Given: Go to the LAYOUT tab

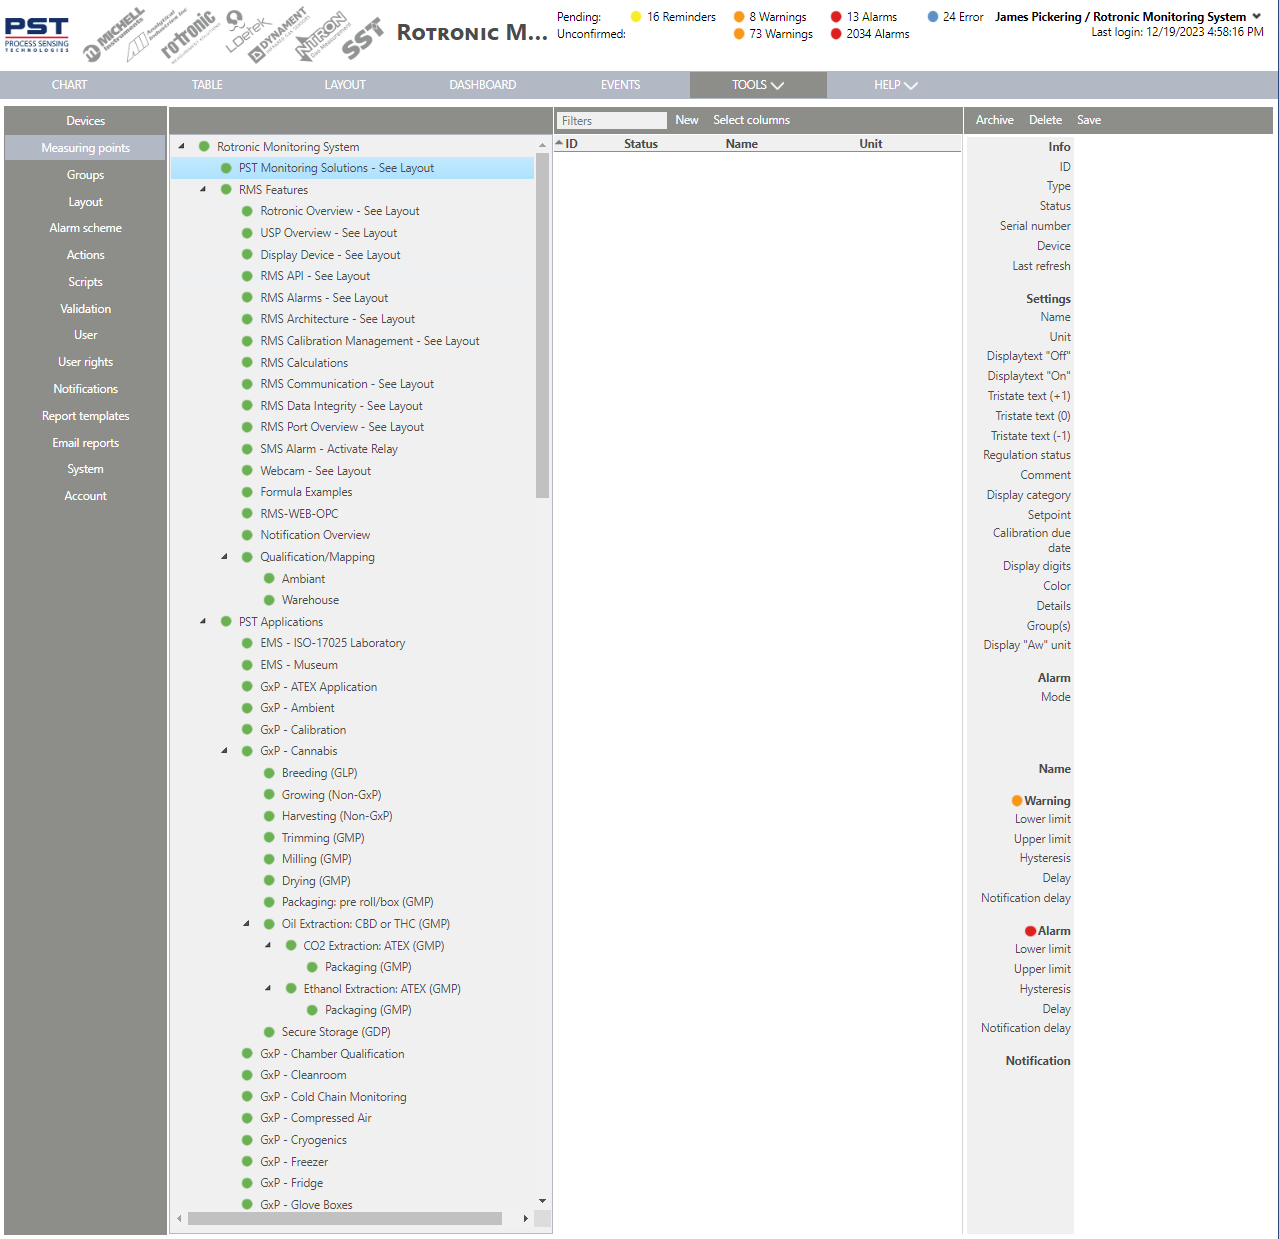Looking at the screenshot, I should (x=345, y=85).
